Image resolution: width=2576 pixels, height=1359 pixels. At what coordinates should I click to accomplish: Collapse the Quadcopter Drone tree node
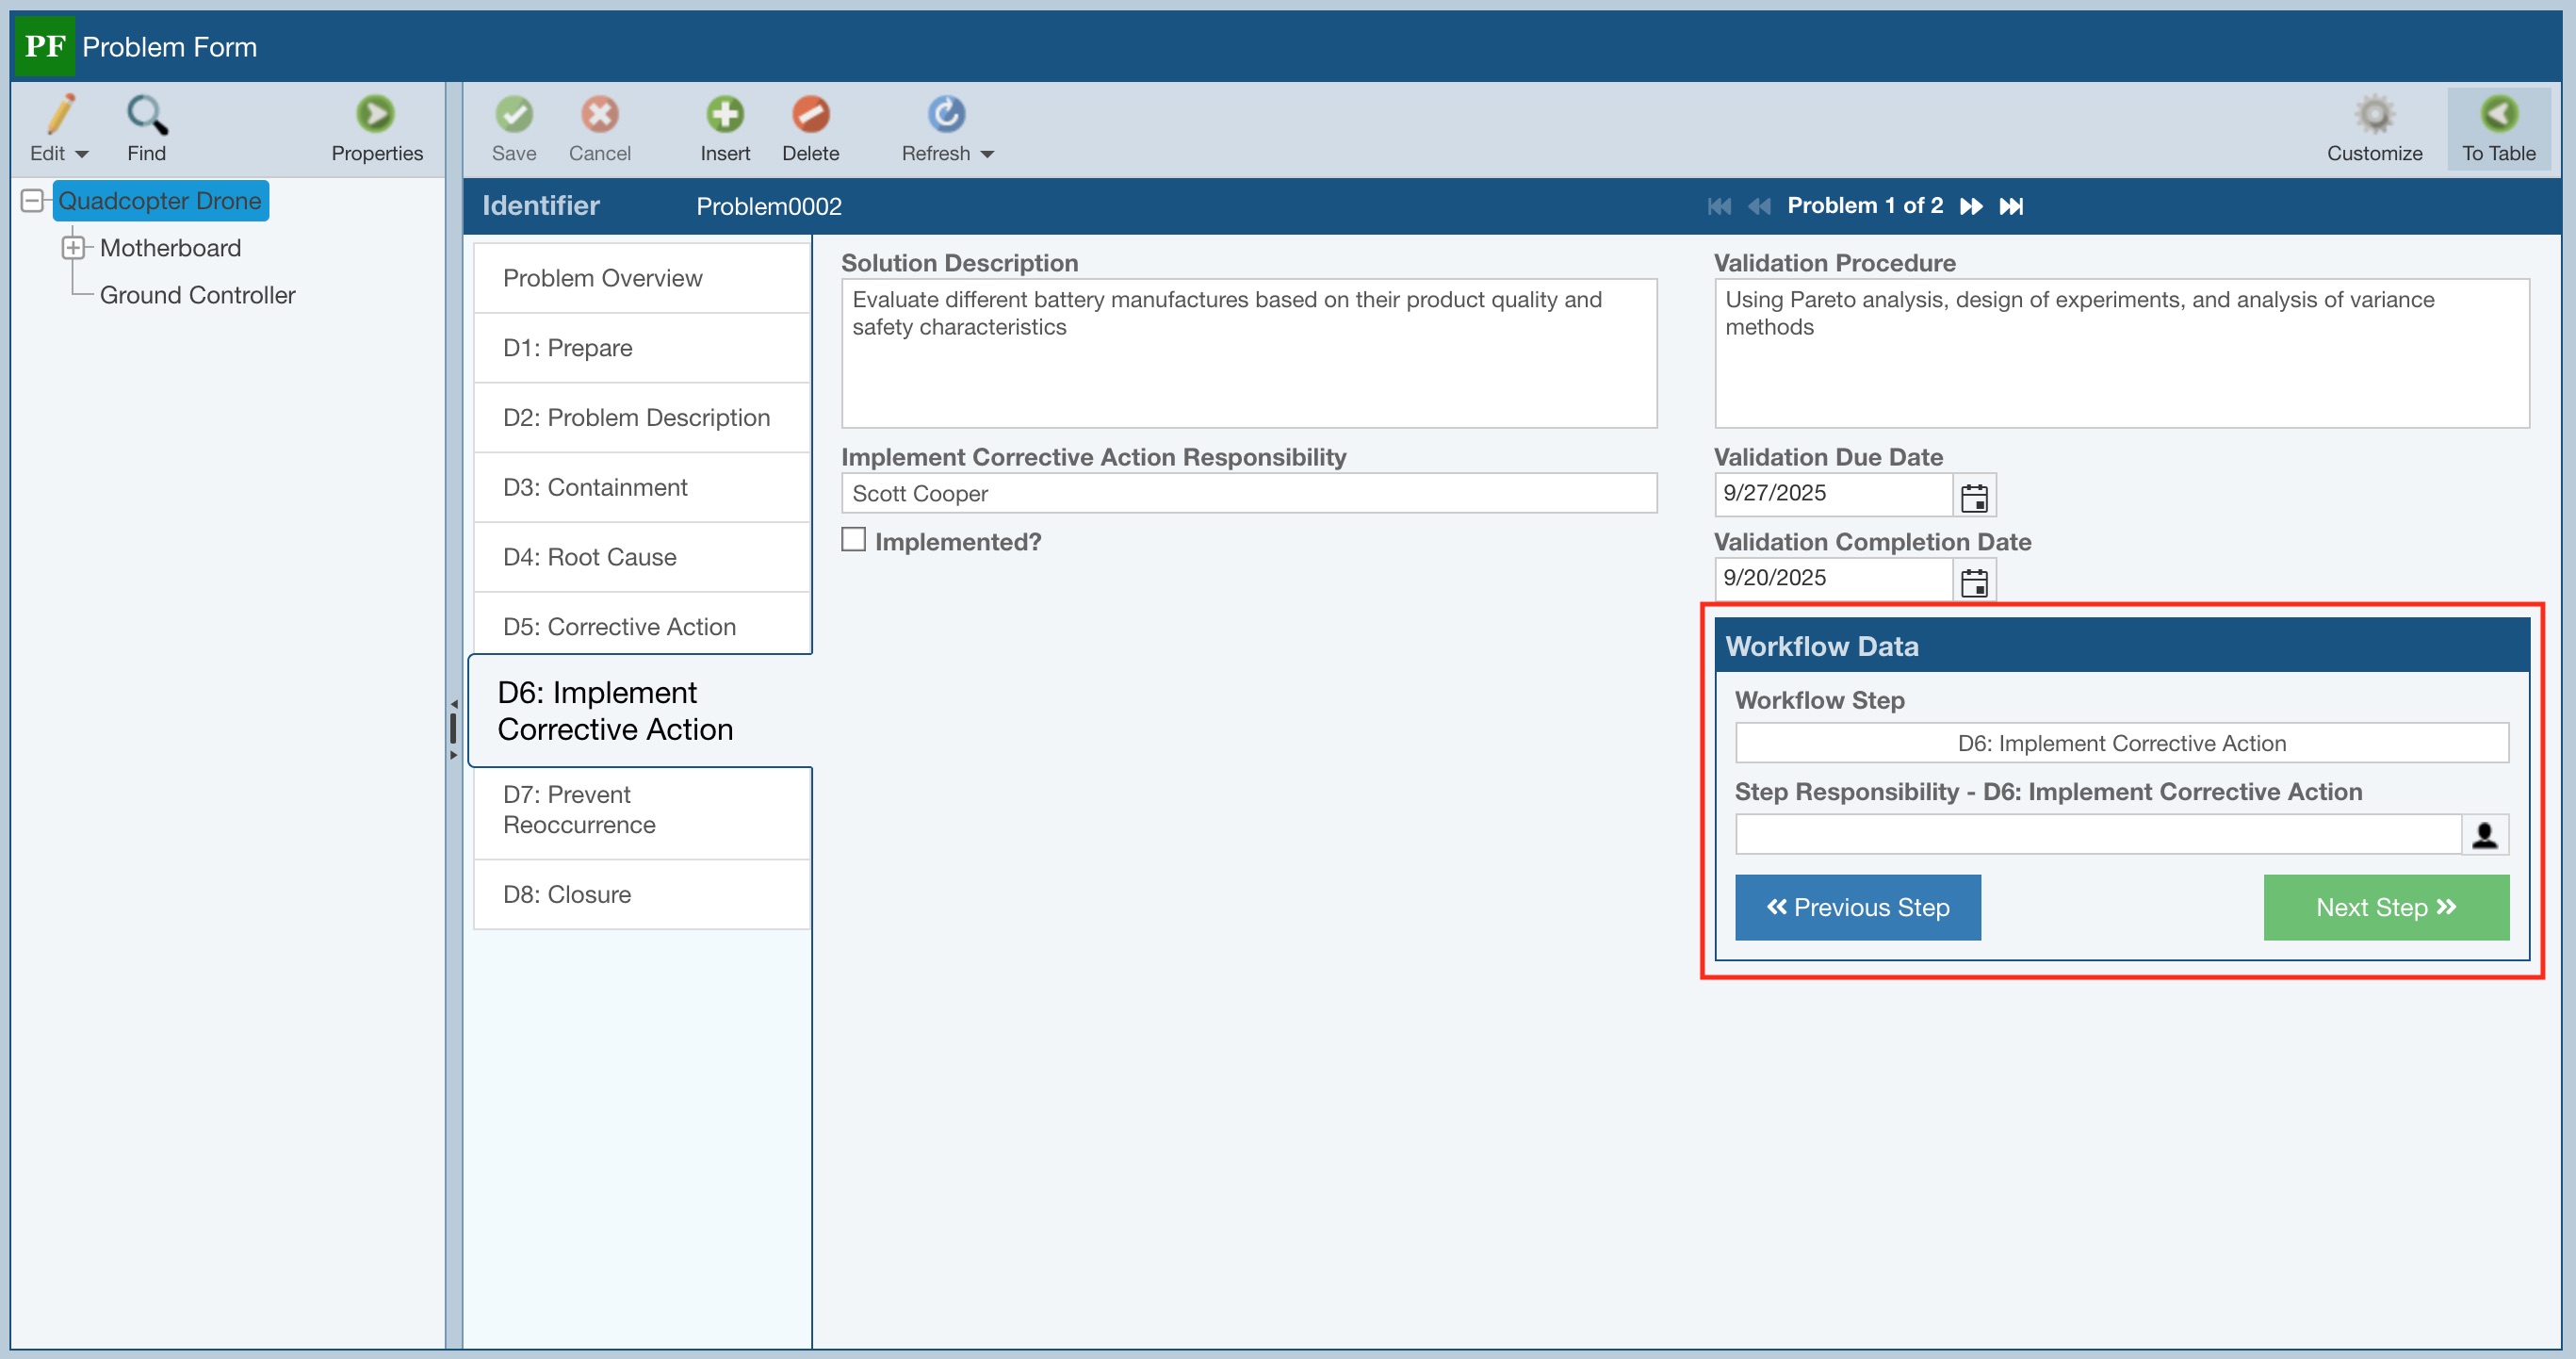[x=32, y=201]
